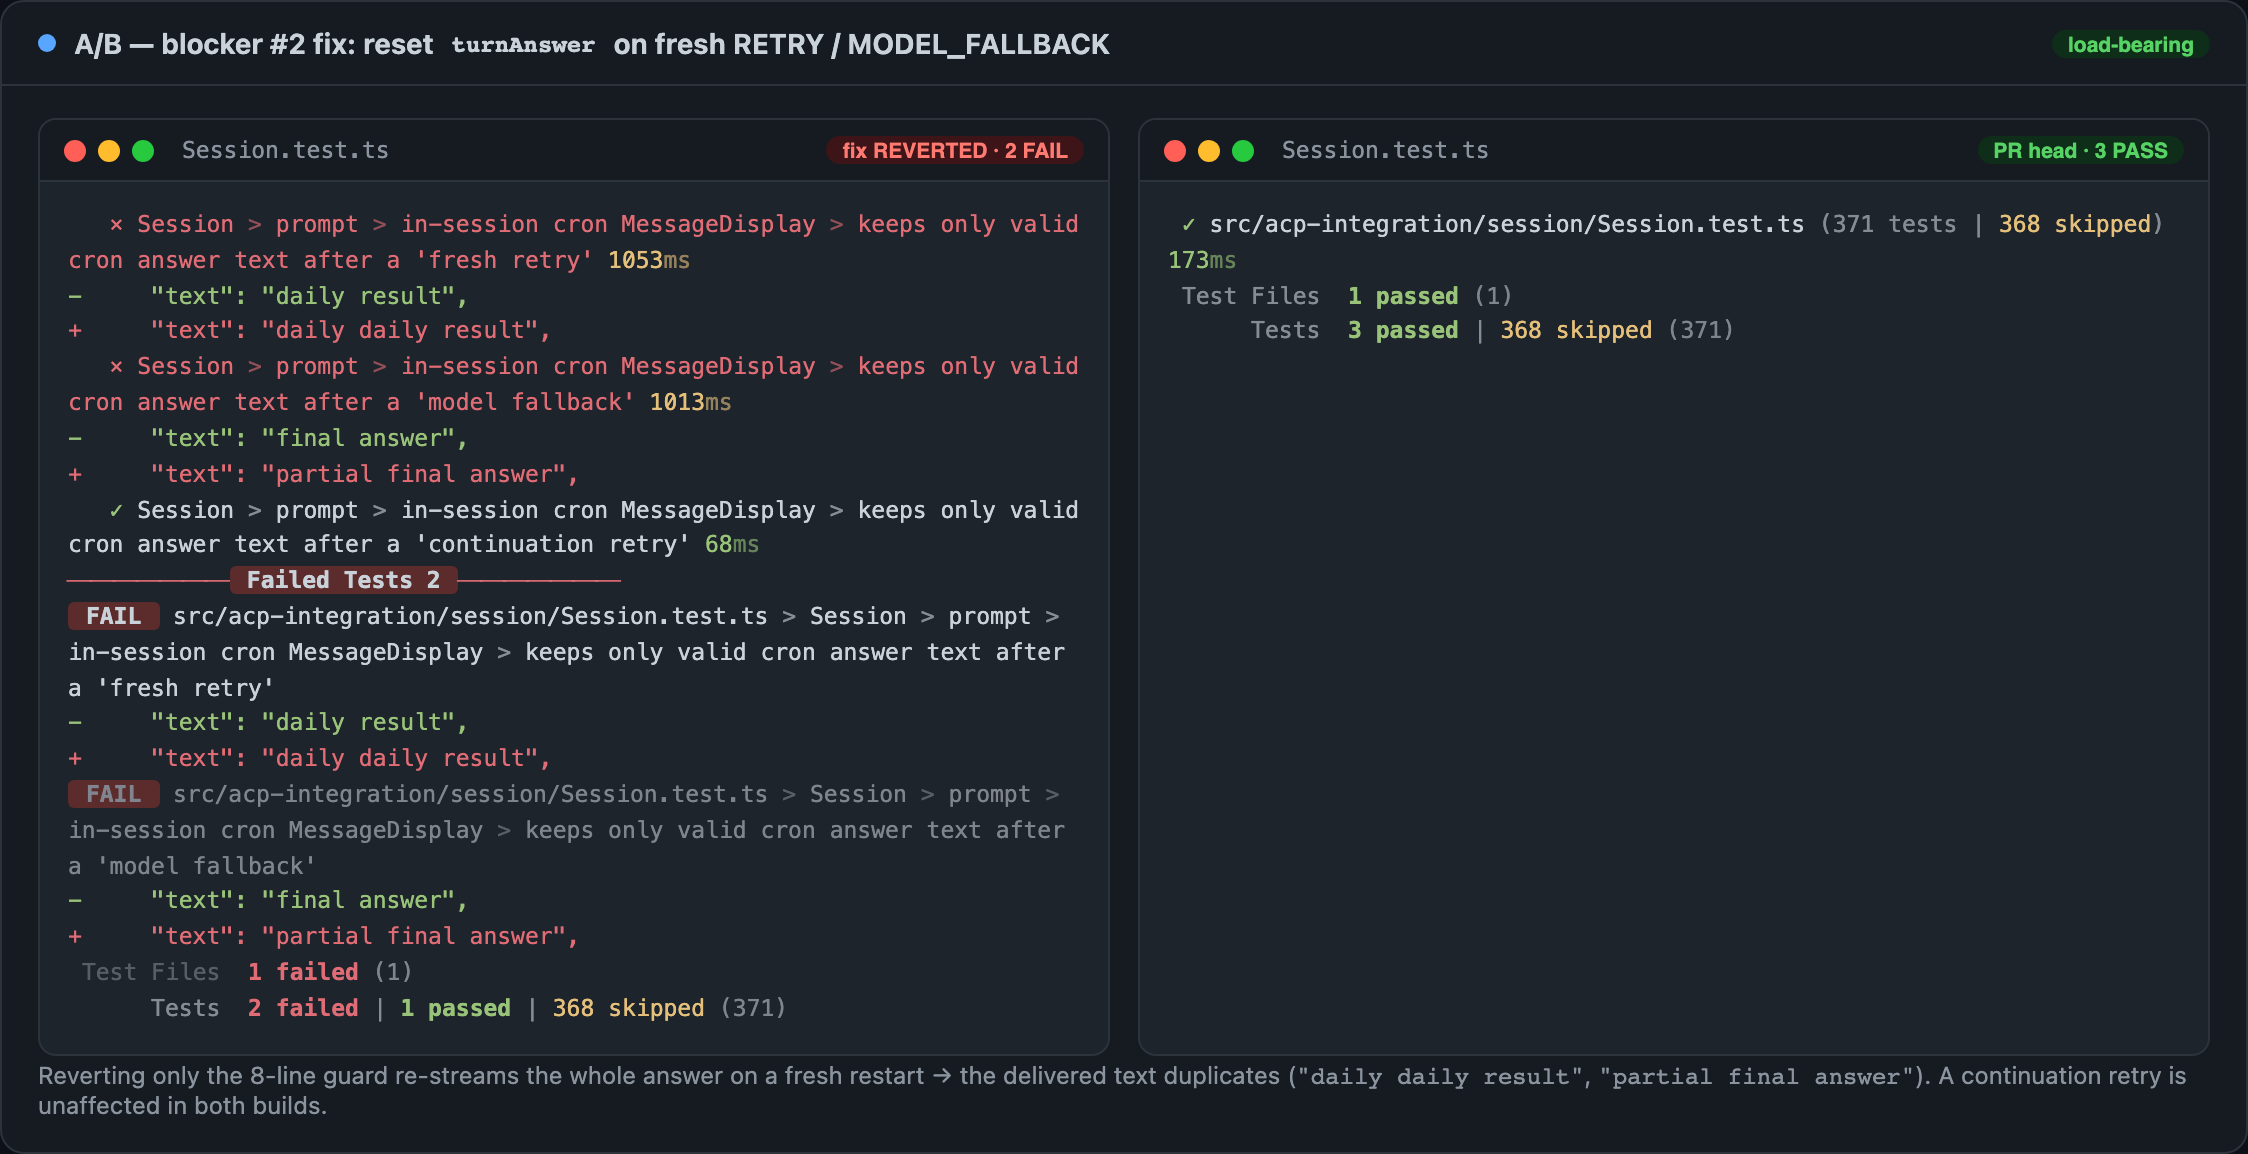
Task: Click the yellow dot in the left terminal window
Action: point(109,151)
